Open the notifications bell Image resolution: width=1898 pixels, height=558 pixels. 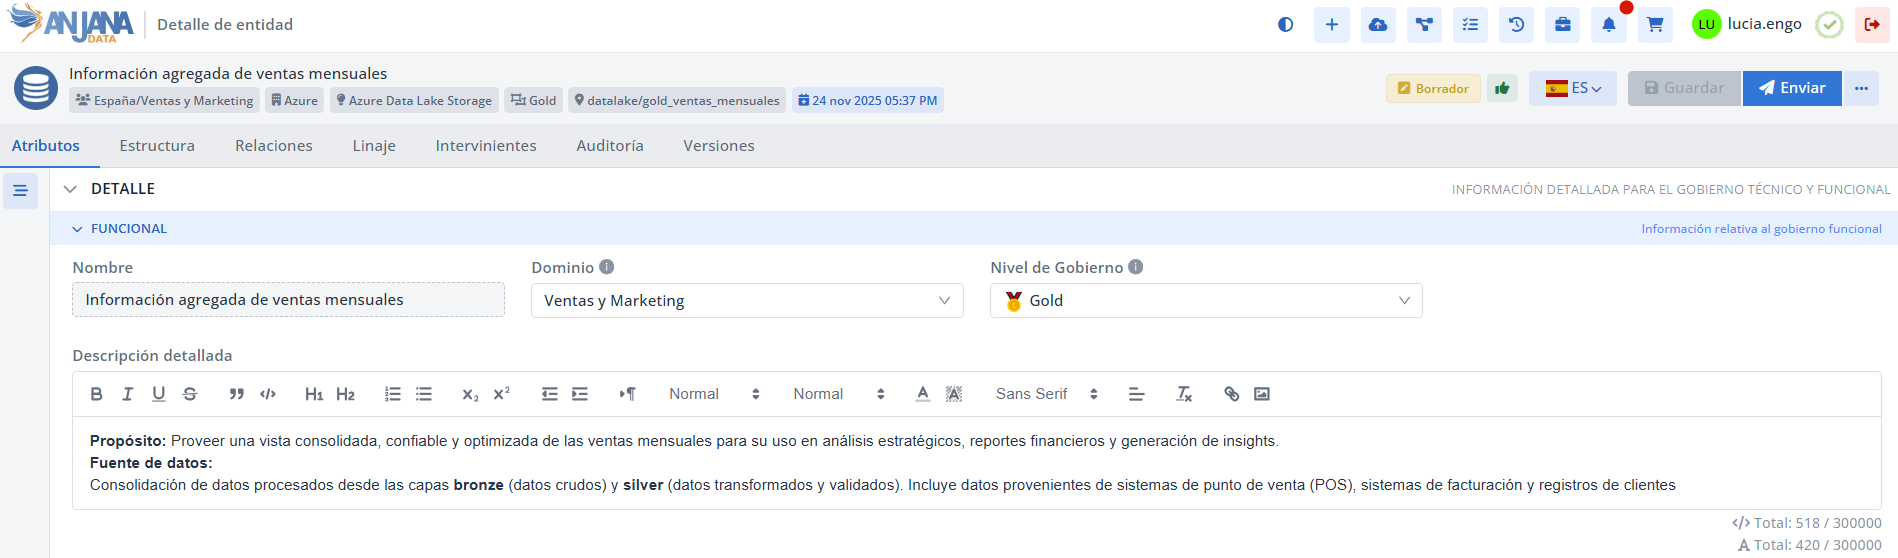1608,25
